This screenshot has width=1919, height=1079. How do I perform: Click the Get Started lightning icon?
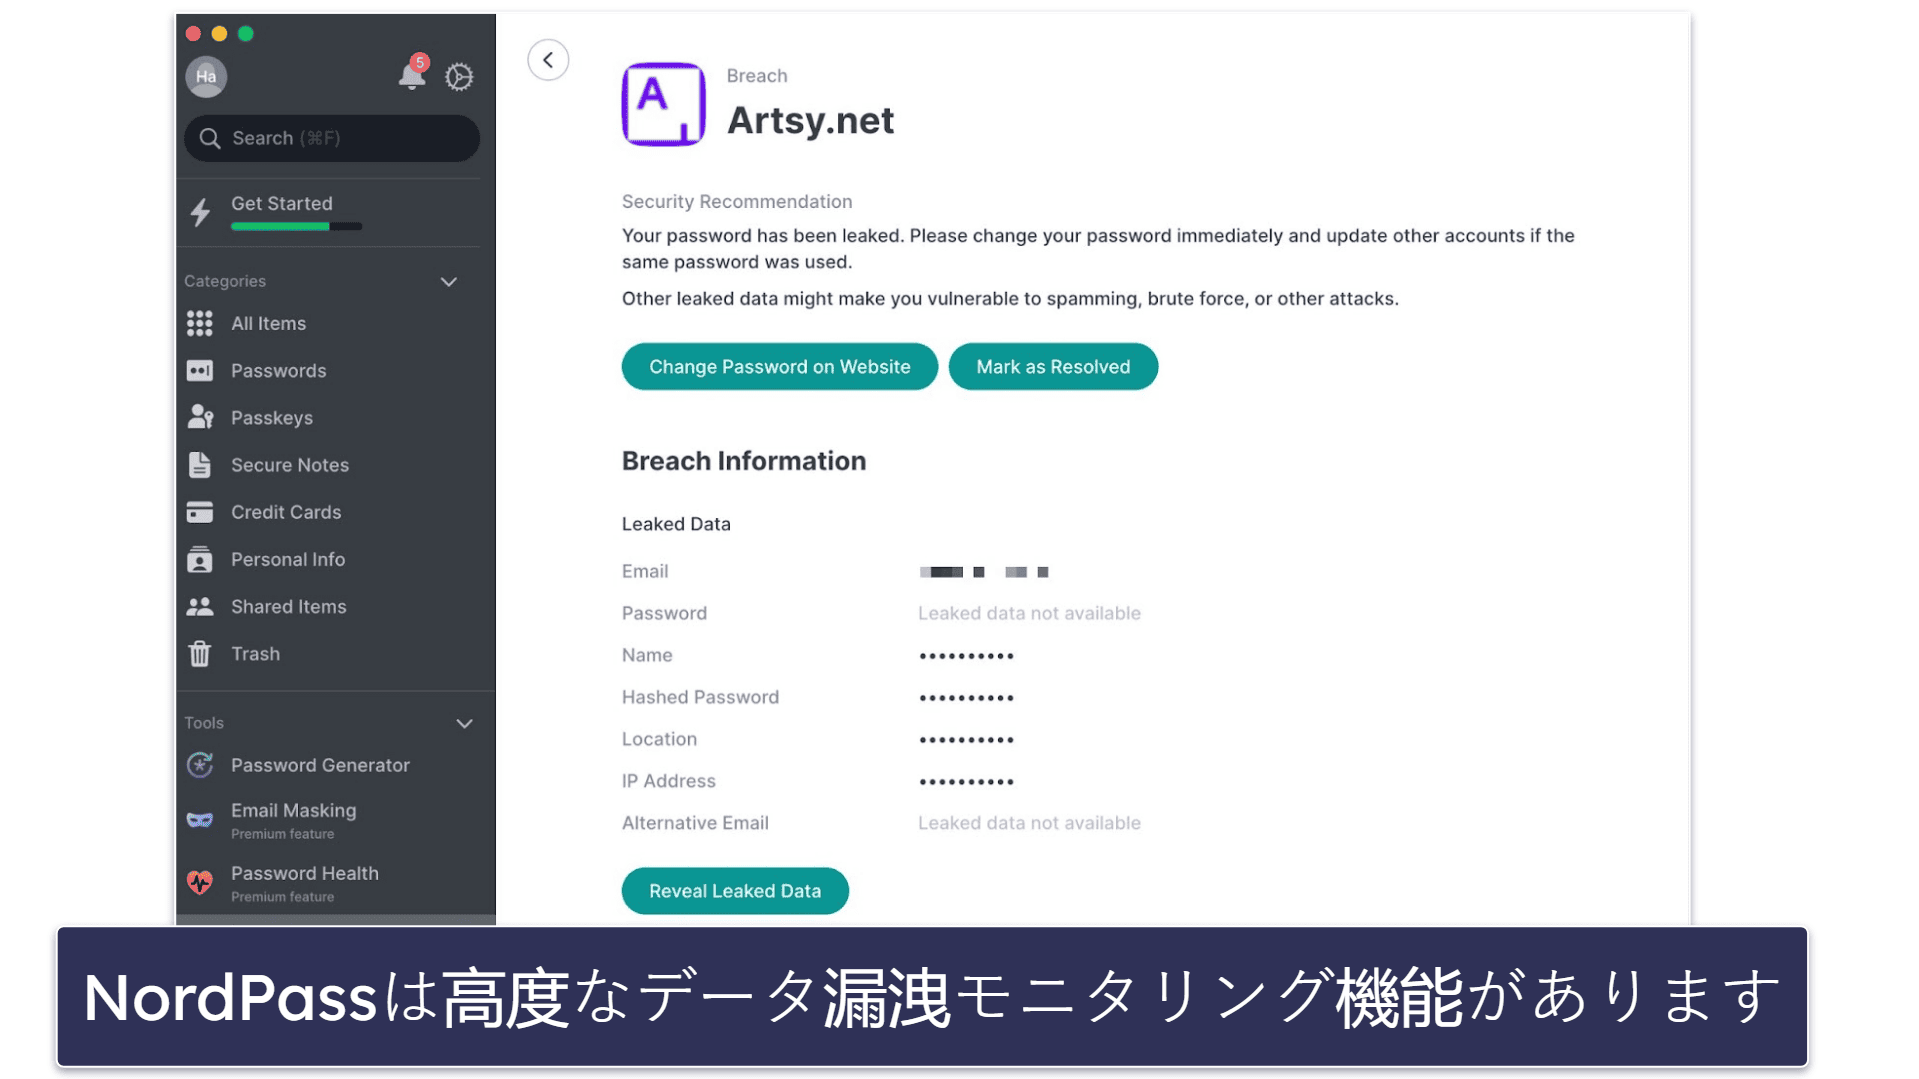pyautogui.click(x=201, y=212)
